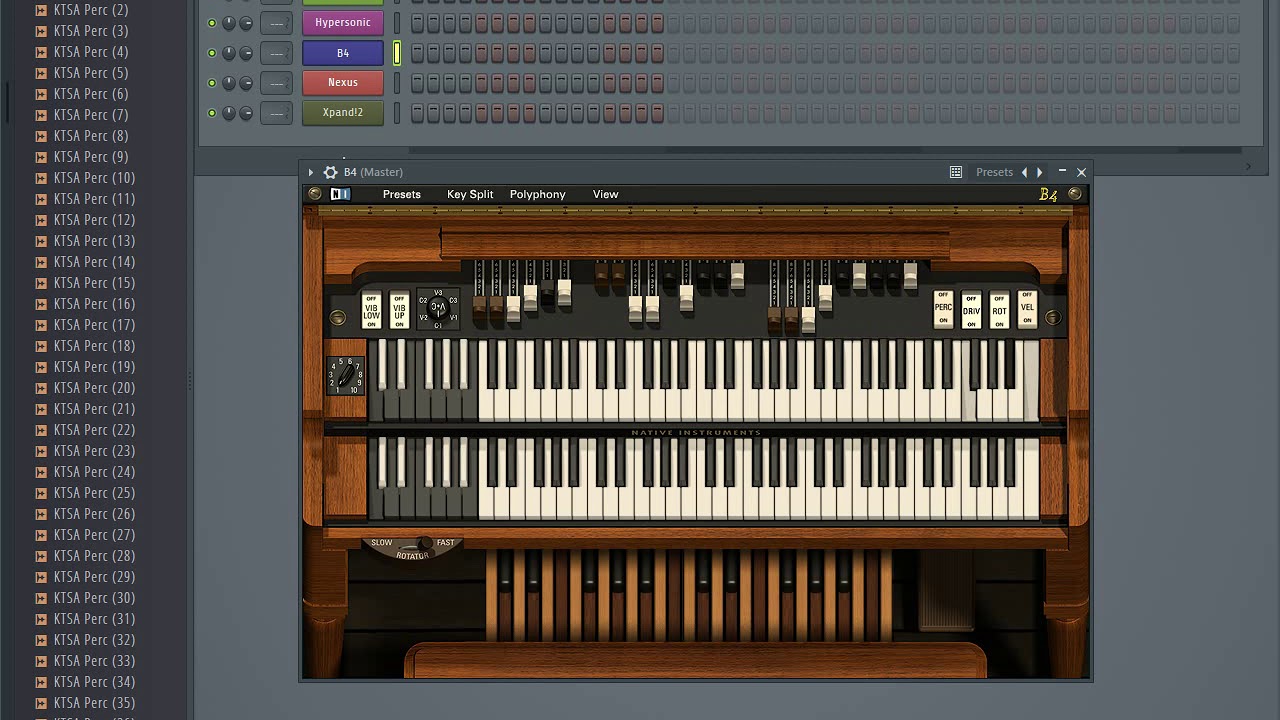Select the Hypersonic channel button
Image resolution: width=1280 pixels, height=720 pixels.
[343, 23]
